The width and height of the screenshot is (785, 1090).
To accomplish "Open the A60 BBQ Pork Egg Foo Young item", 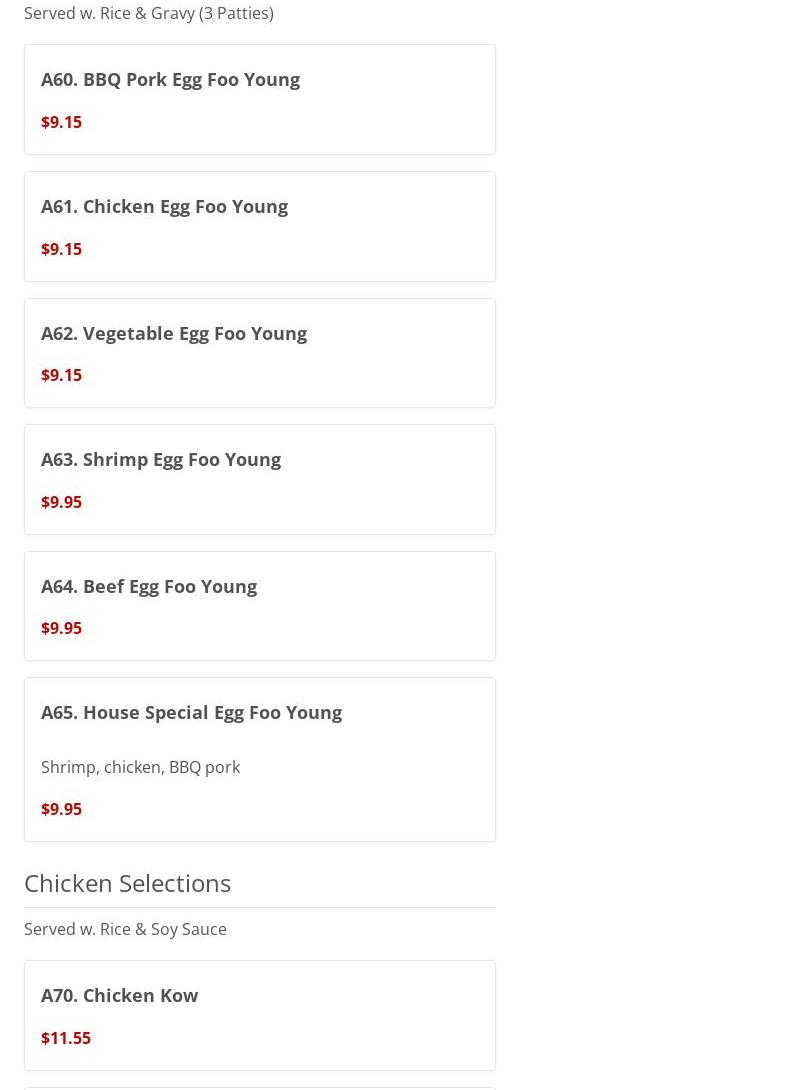I will point(170,79).
